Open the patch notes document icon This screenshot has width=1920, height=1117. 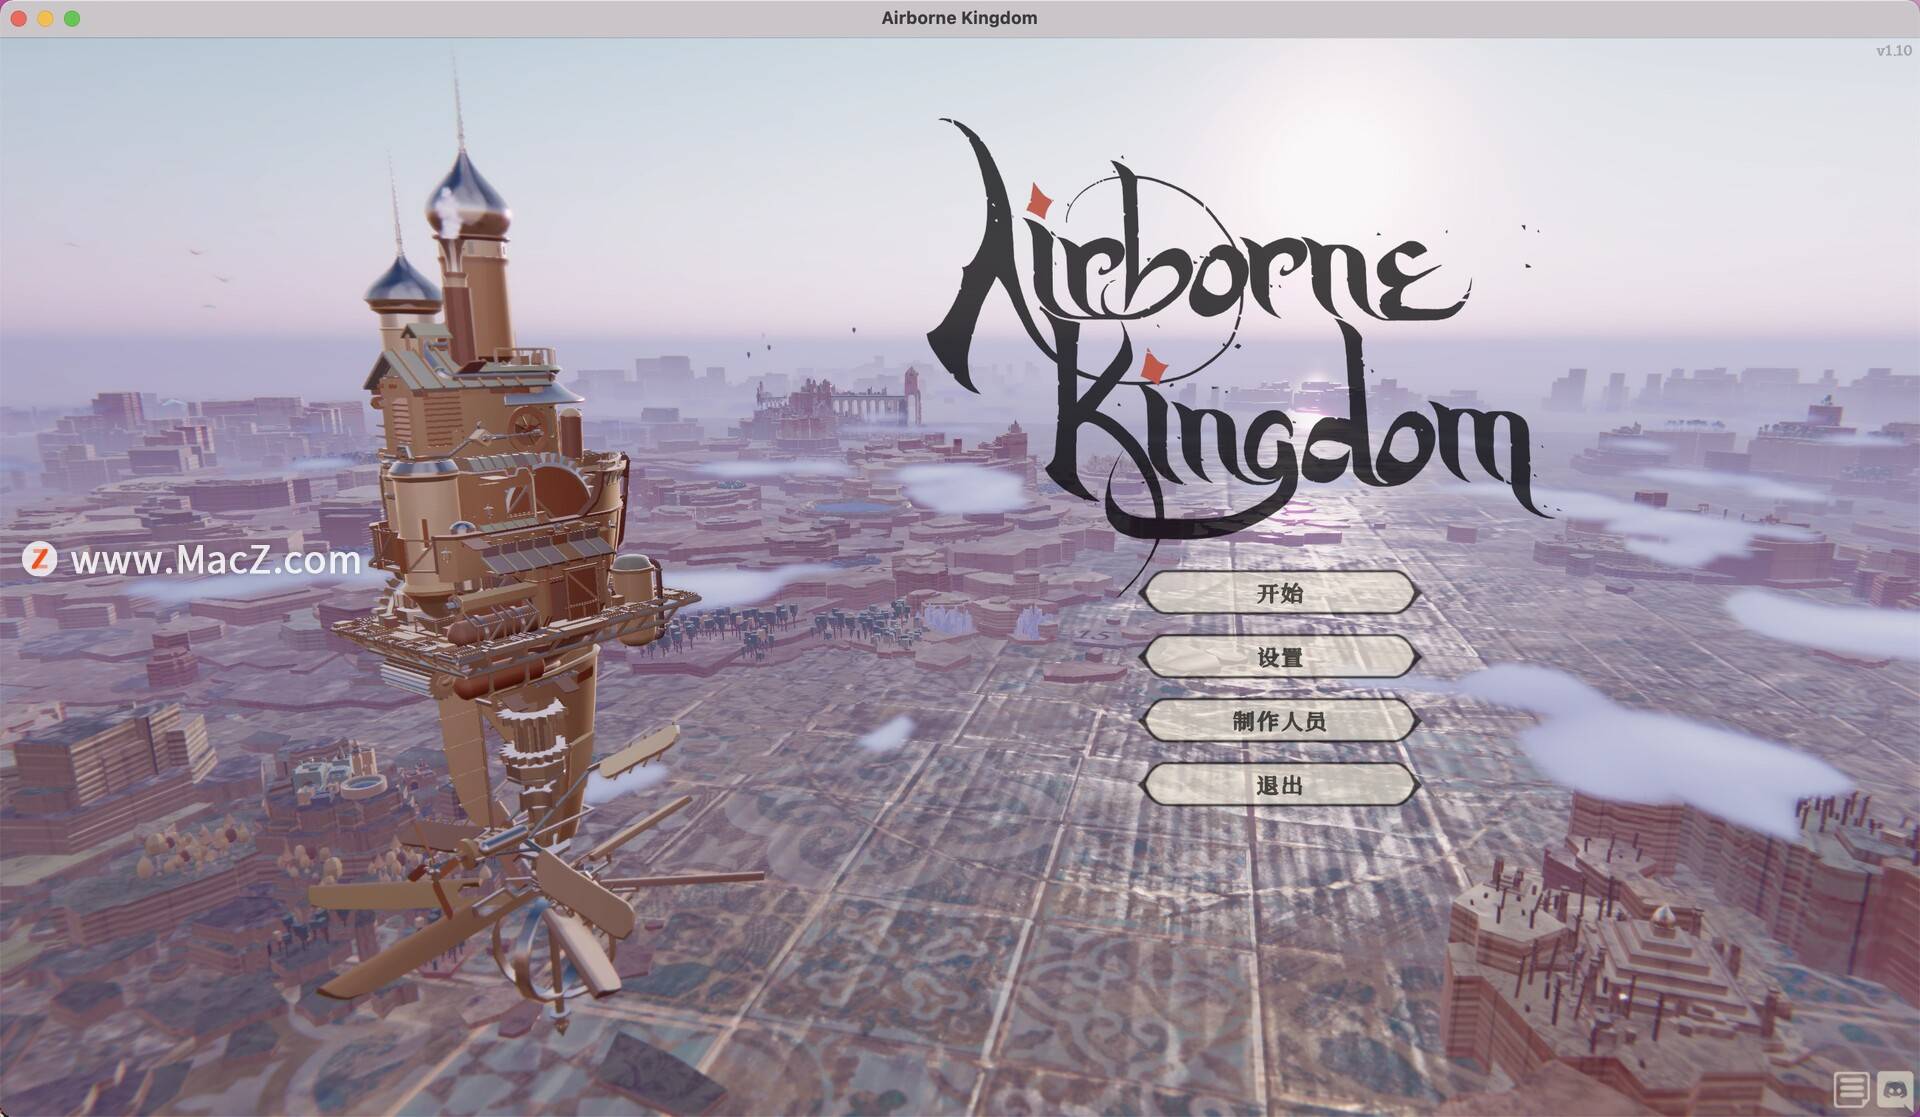1851,1089
